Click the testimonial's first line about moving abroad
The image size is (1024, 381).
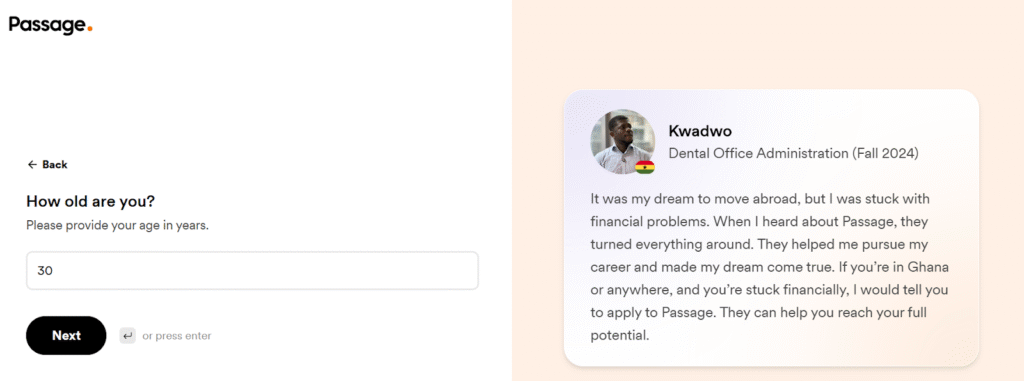[x=760, y=198]
